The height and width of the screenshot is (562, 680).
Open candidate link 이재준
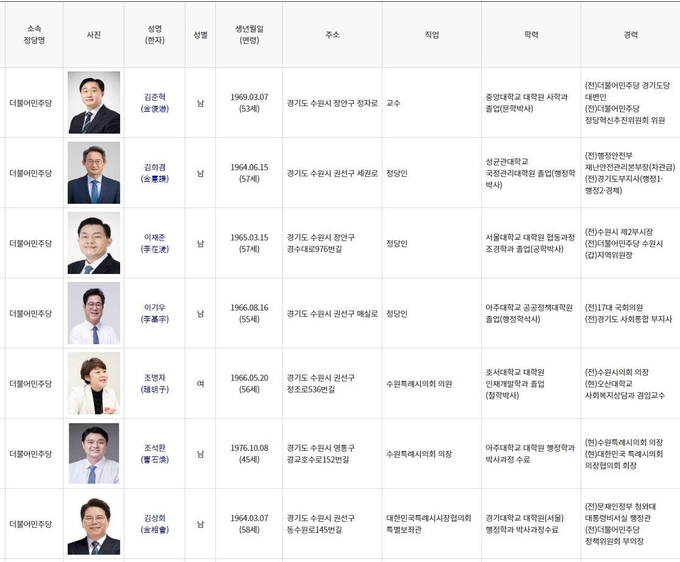pos(154,243)
